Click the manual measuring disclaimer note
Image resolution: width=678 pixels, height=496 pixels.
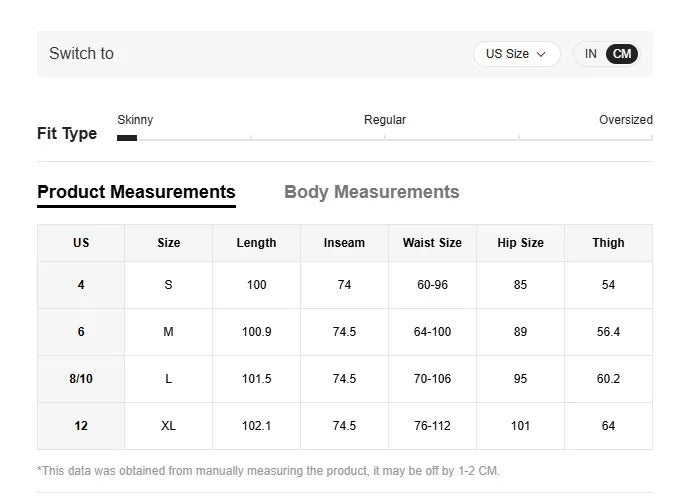[269, 471]
